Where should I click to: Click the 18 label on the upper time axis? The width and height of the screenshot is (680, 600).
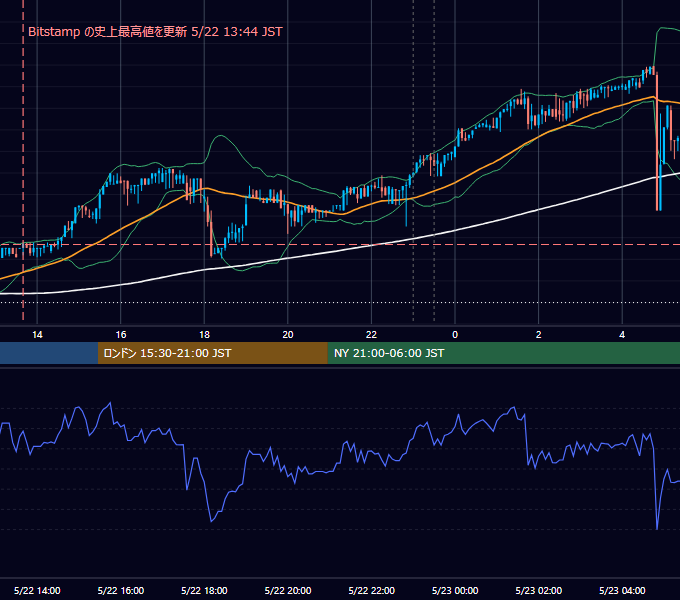[x=204, y=335]
